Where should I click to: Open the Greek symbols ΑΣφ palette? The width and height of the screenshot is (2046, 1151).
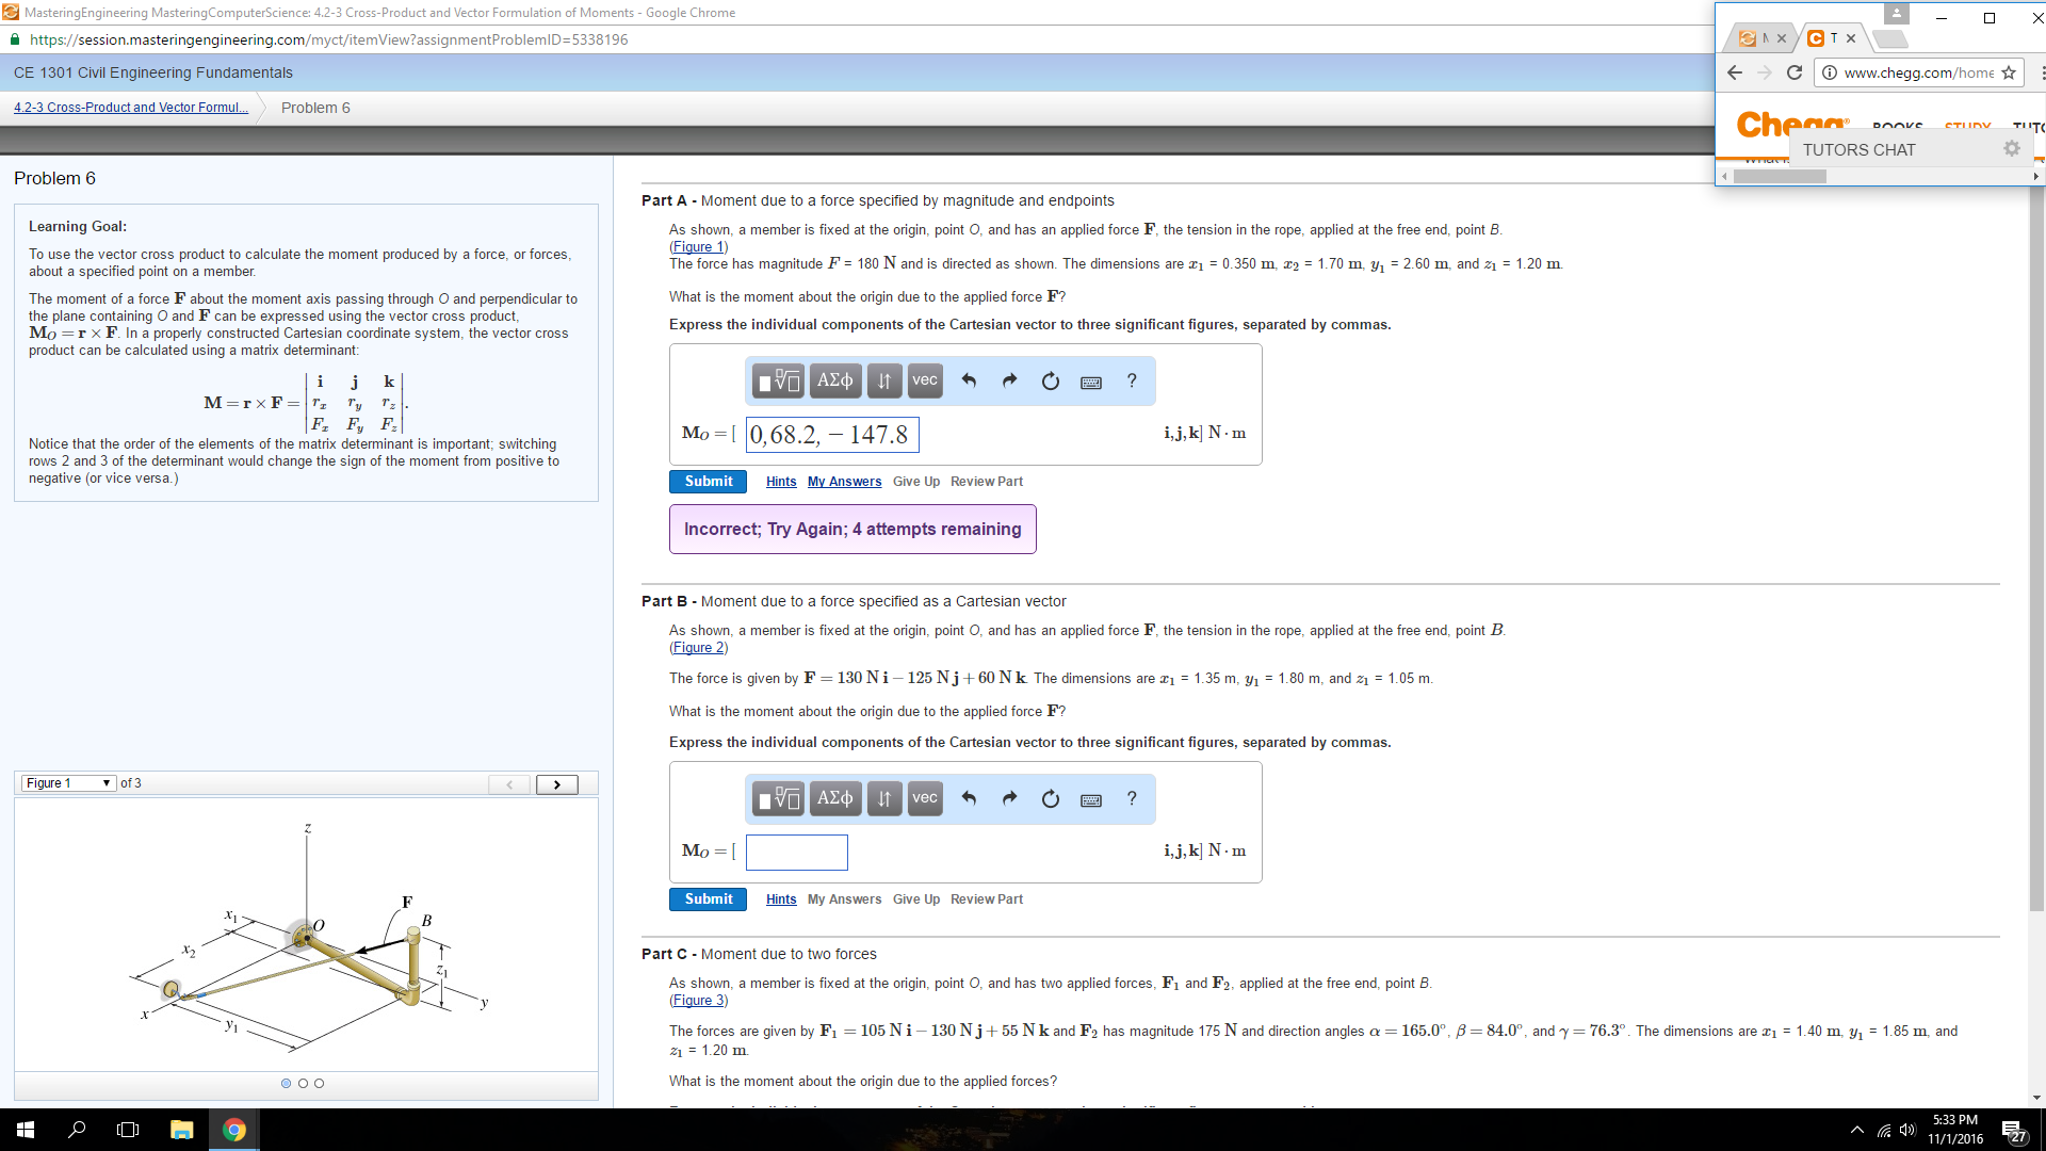(x=835, y=380)
